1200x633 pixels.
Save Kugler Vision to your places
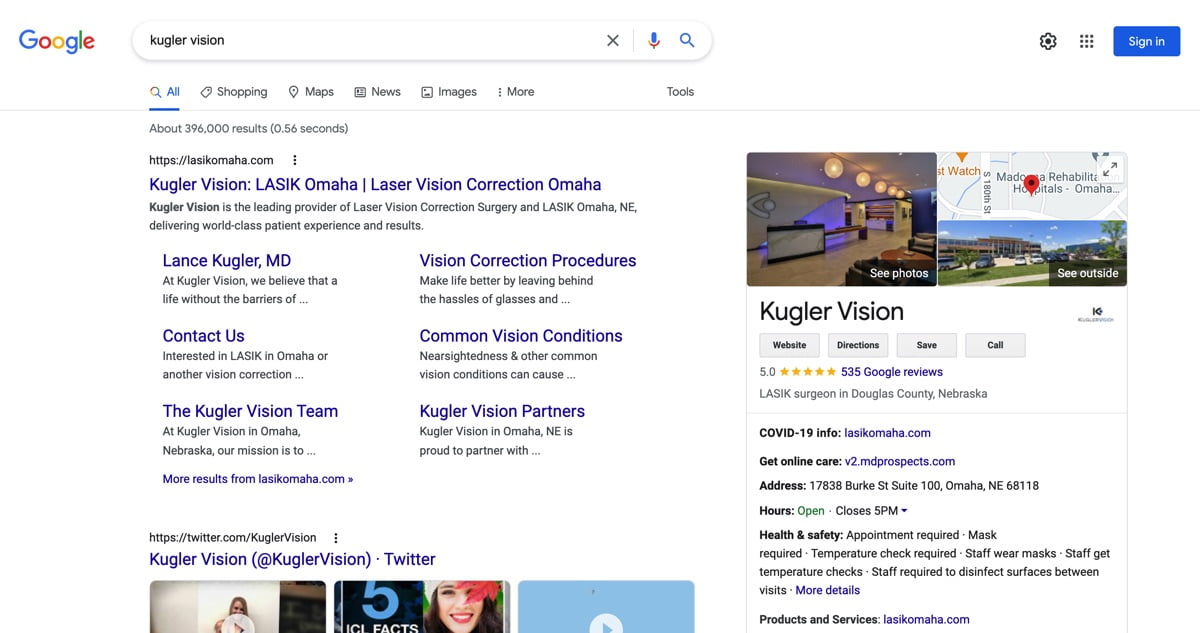point(927,345)
